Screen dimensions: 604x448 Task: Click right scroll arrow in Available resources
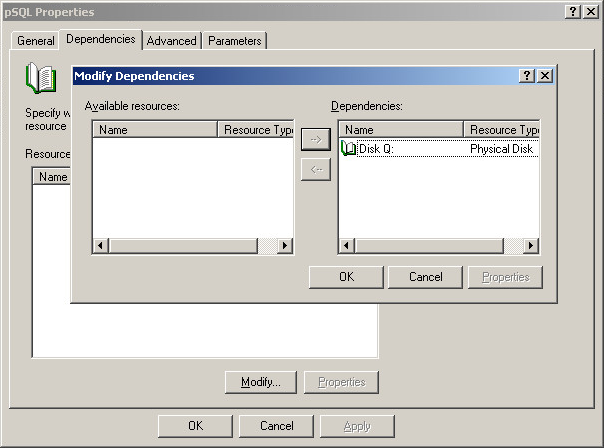click(285, 245)
